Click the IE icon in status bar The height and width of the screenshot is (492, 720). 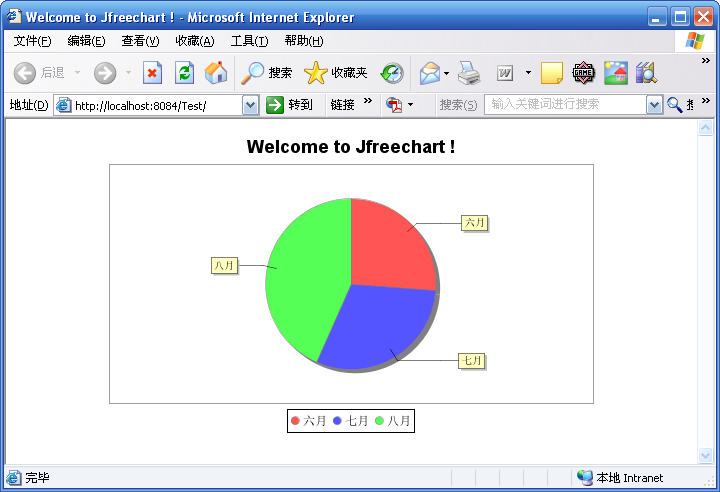pyautogui.click(x=13, y=478)
